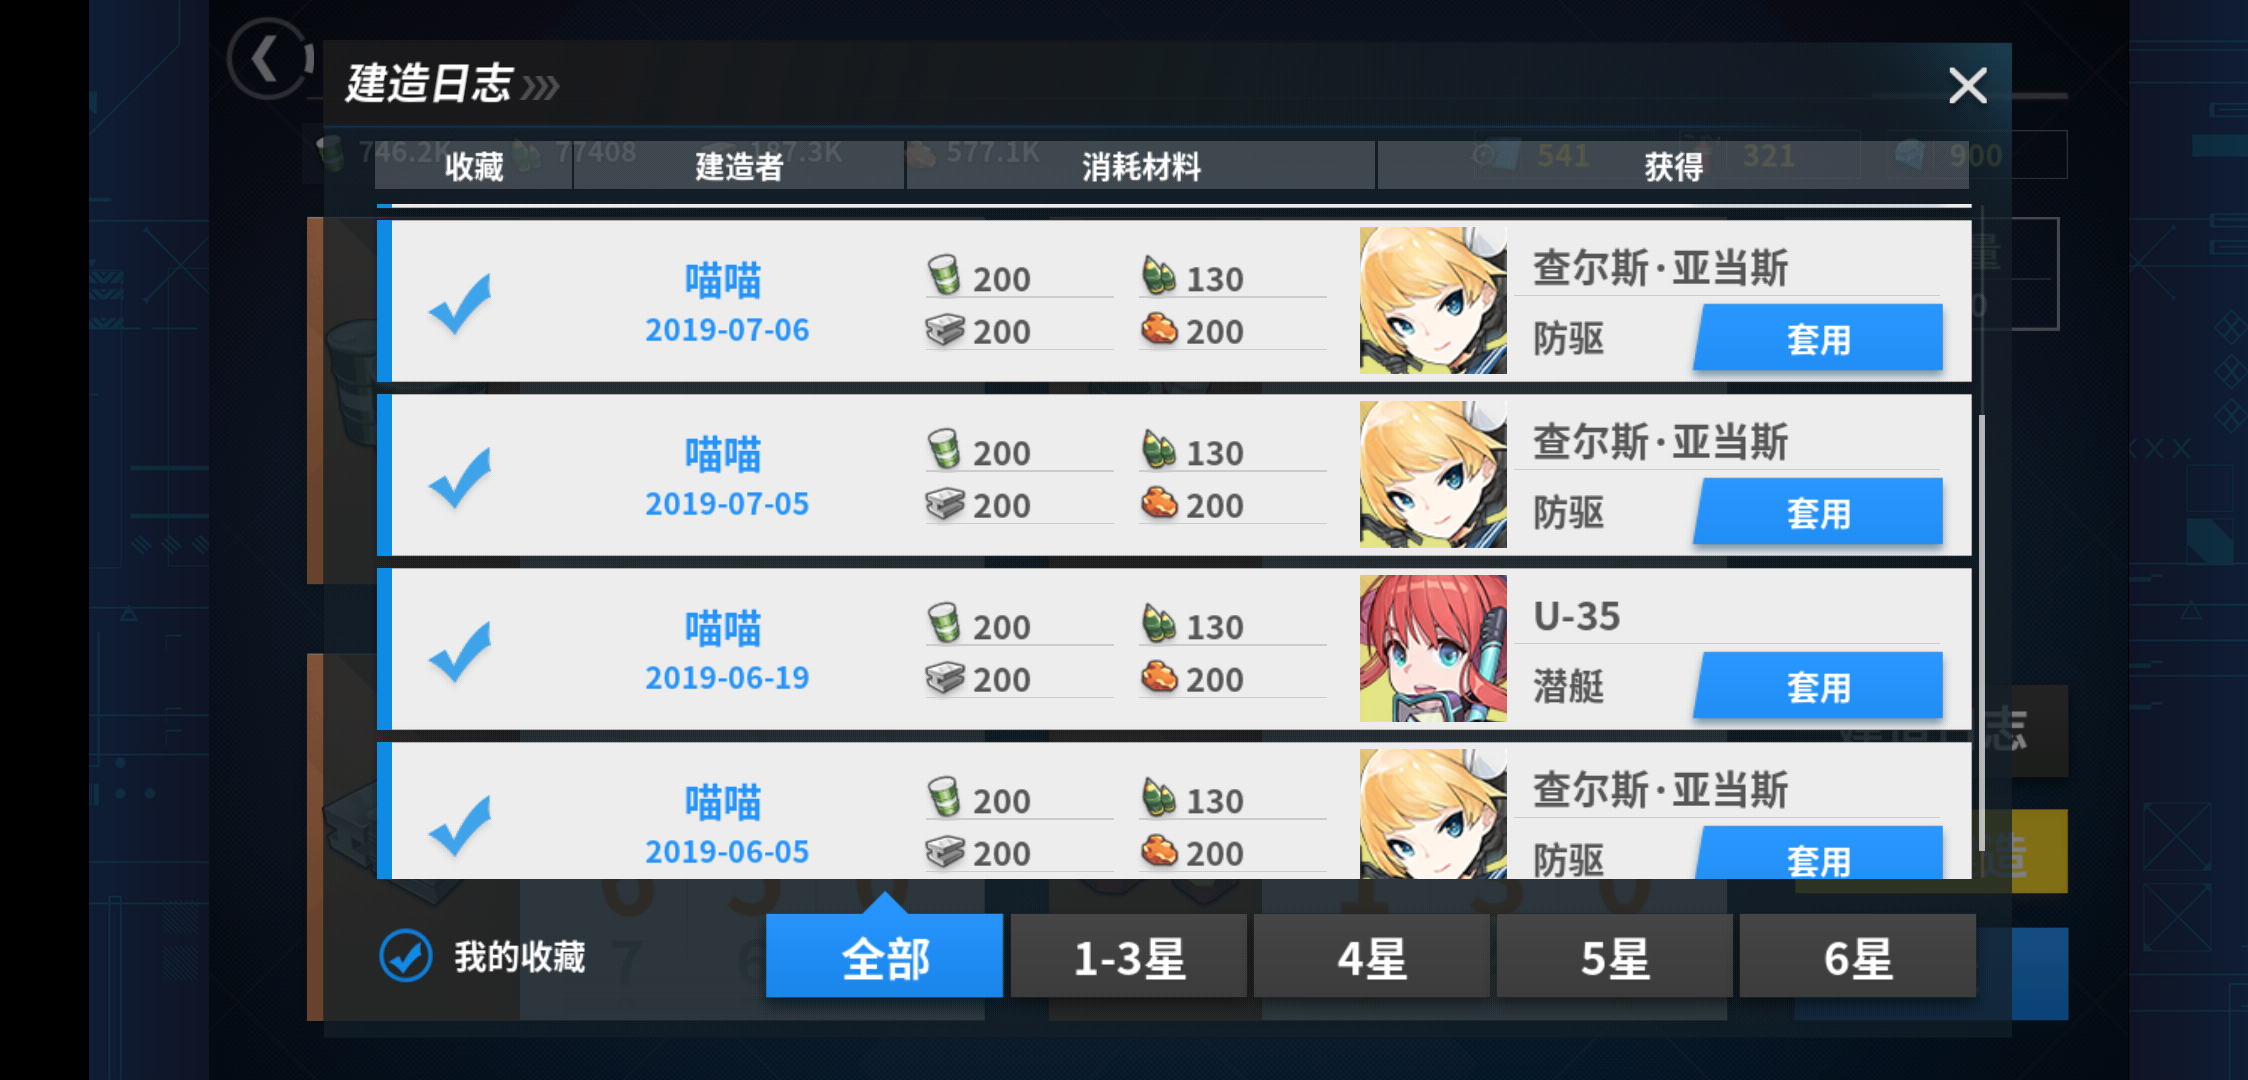The width and height of the screenshot is (2248, 1080).
Task: Toggle favorite checkmark for 2019-06-19 entry
Action: [x=460, y=651]
